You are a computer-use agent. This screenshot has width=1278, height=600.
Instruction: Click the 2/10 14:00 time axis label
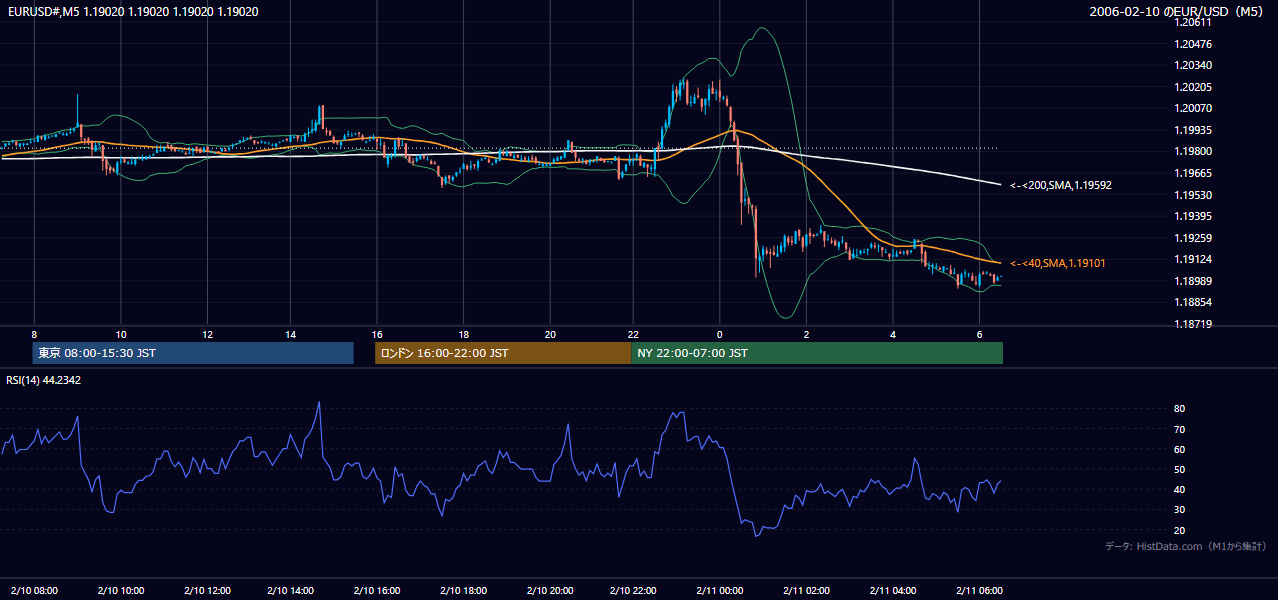click(x=292, y=590)
